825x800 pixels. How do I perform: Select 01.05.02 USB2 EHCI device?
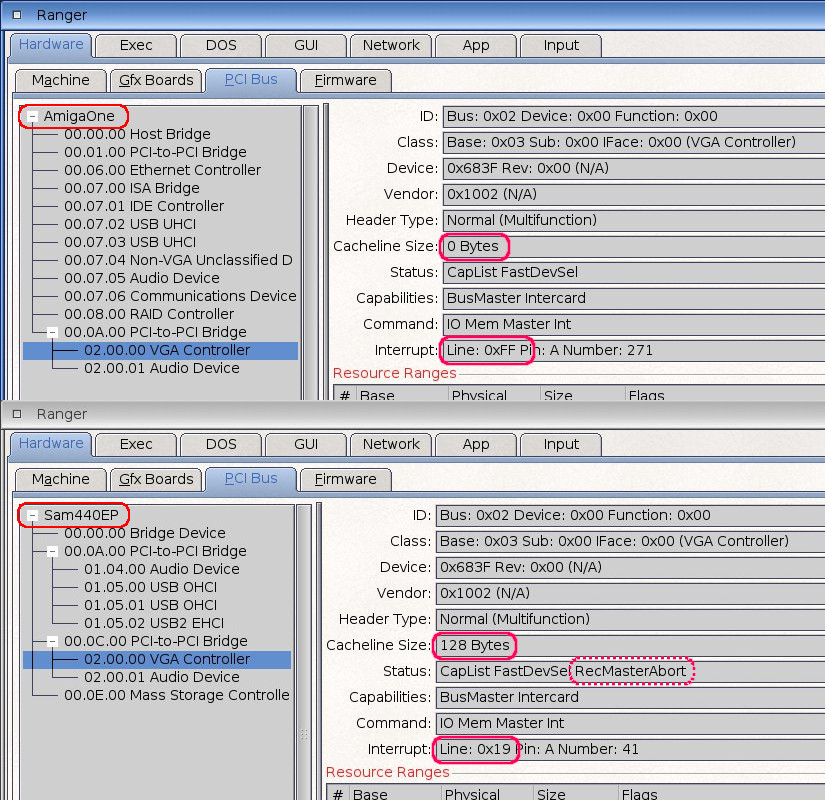(152, 623)
